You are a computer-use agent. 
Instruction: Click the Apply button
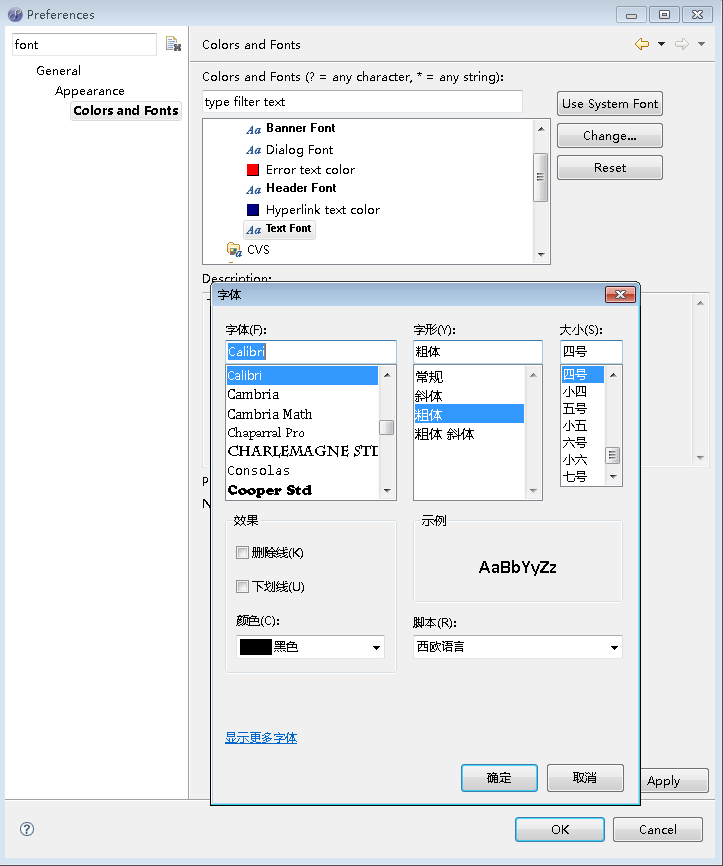click(674, 780)
